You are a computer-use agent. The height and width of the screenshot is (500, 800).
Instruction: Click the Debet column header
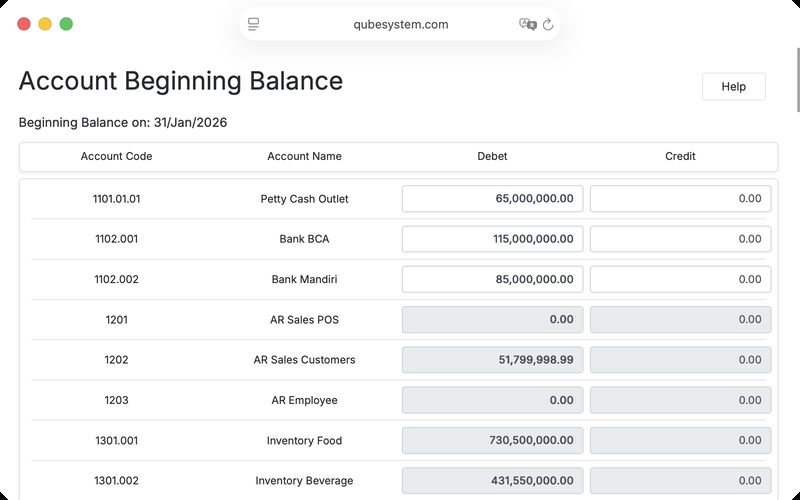coord(492,156)
